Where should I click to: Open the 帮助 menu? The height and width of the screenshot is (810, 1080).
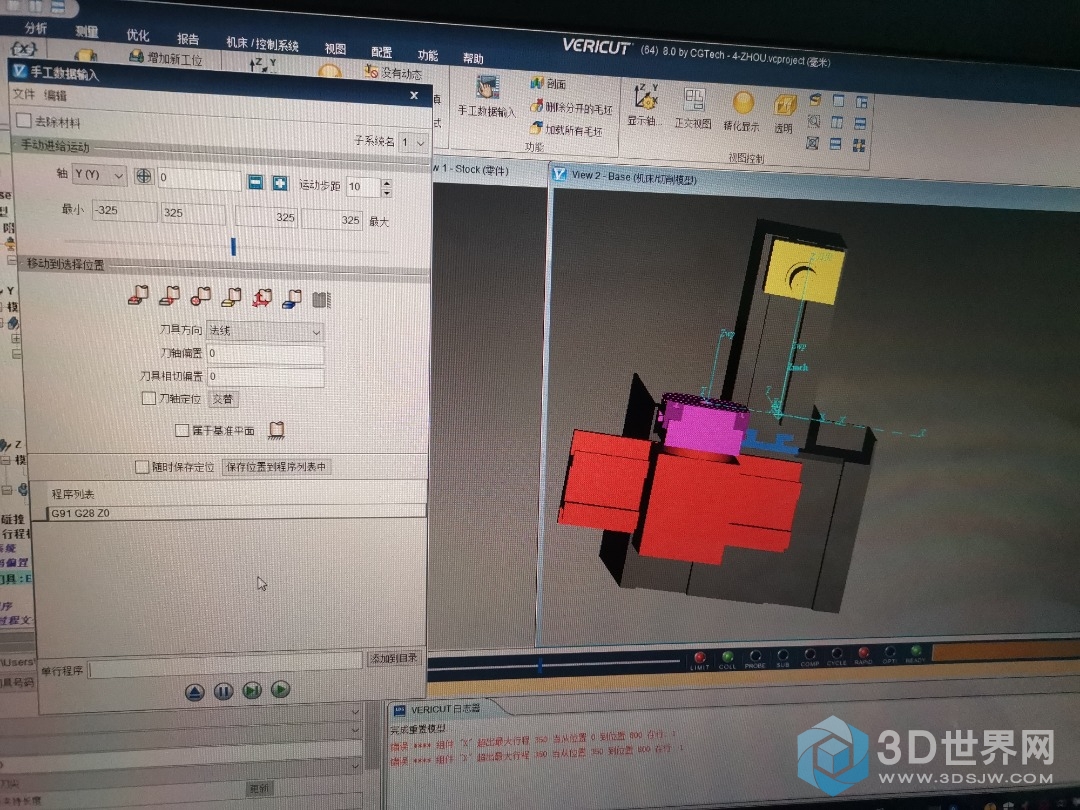[x=472, y=58]
